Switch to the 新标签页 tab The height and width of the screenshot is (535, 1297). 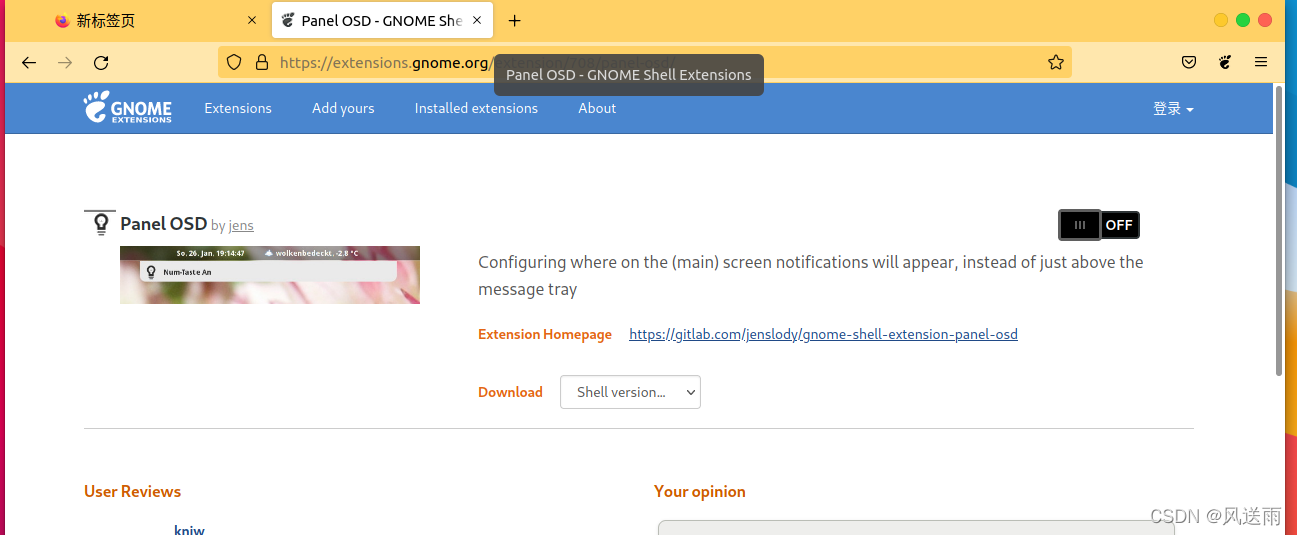[x=156, y=20]
